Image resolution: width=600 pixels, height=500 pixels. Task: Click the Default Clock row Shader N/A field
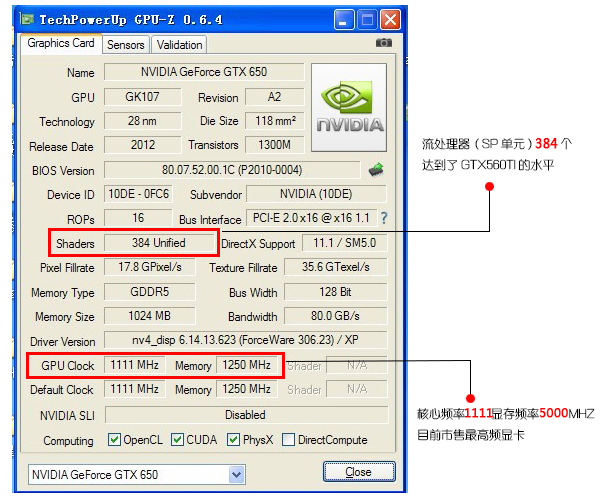357,389
